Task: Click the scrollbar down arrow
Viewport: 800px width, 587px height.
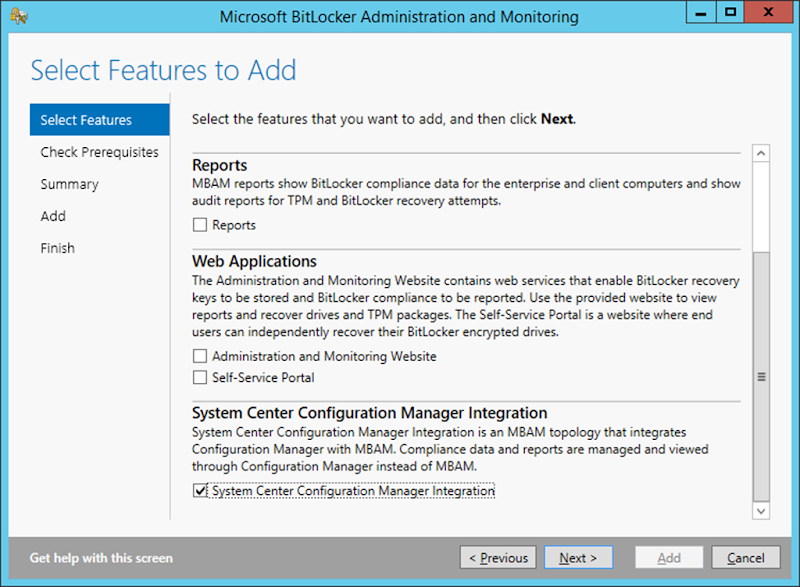Action: (761, 511)
